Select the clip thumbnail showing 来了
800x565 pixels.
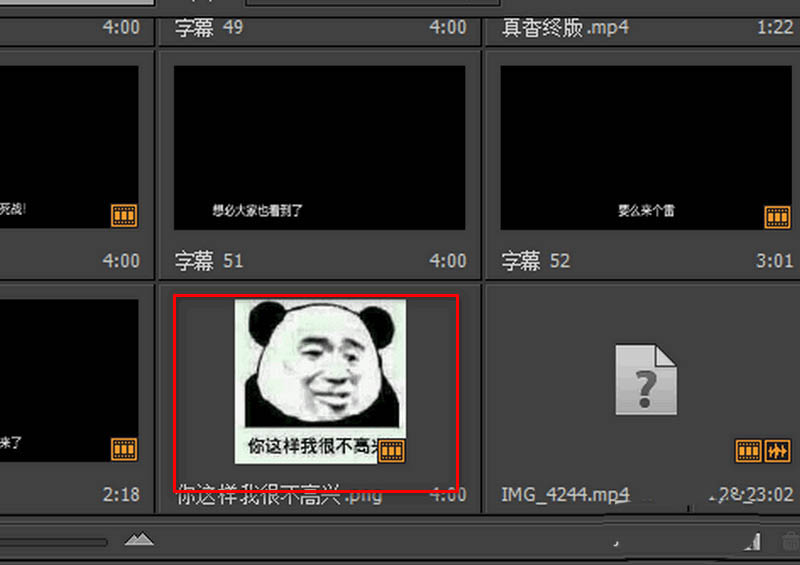68,381
